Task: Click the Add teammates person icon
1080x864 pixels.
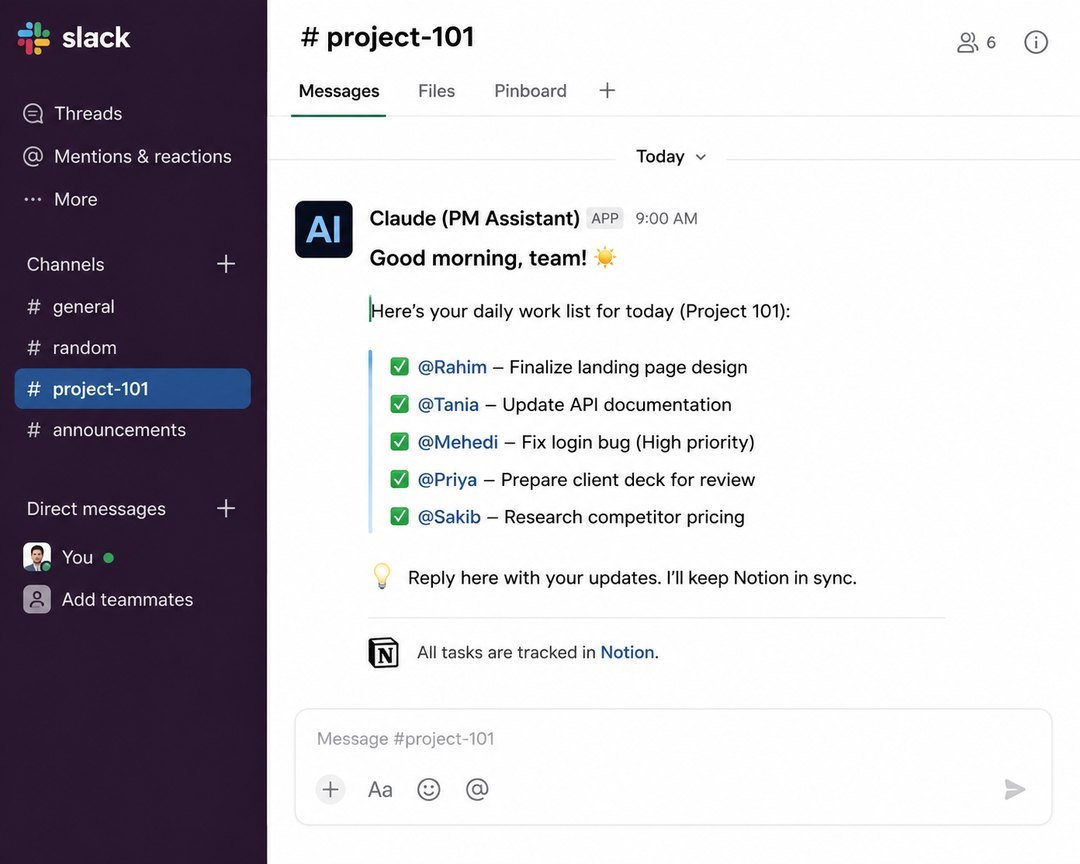Action: coord(37,599)
